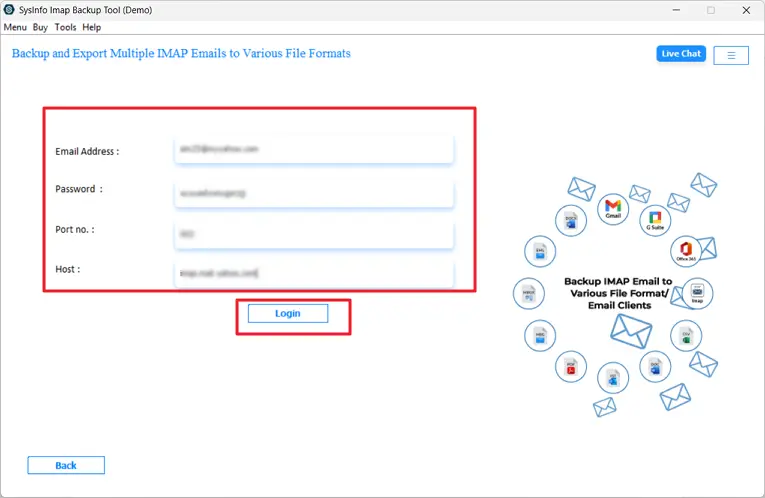Start a Live Chat session
This screenshot has height=498, width=765.
tap(681, 54)
